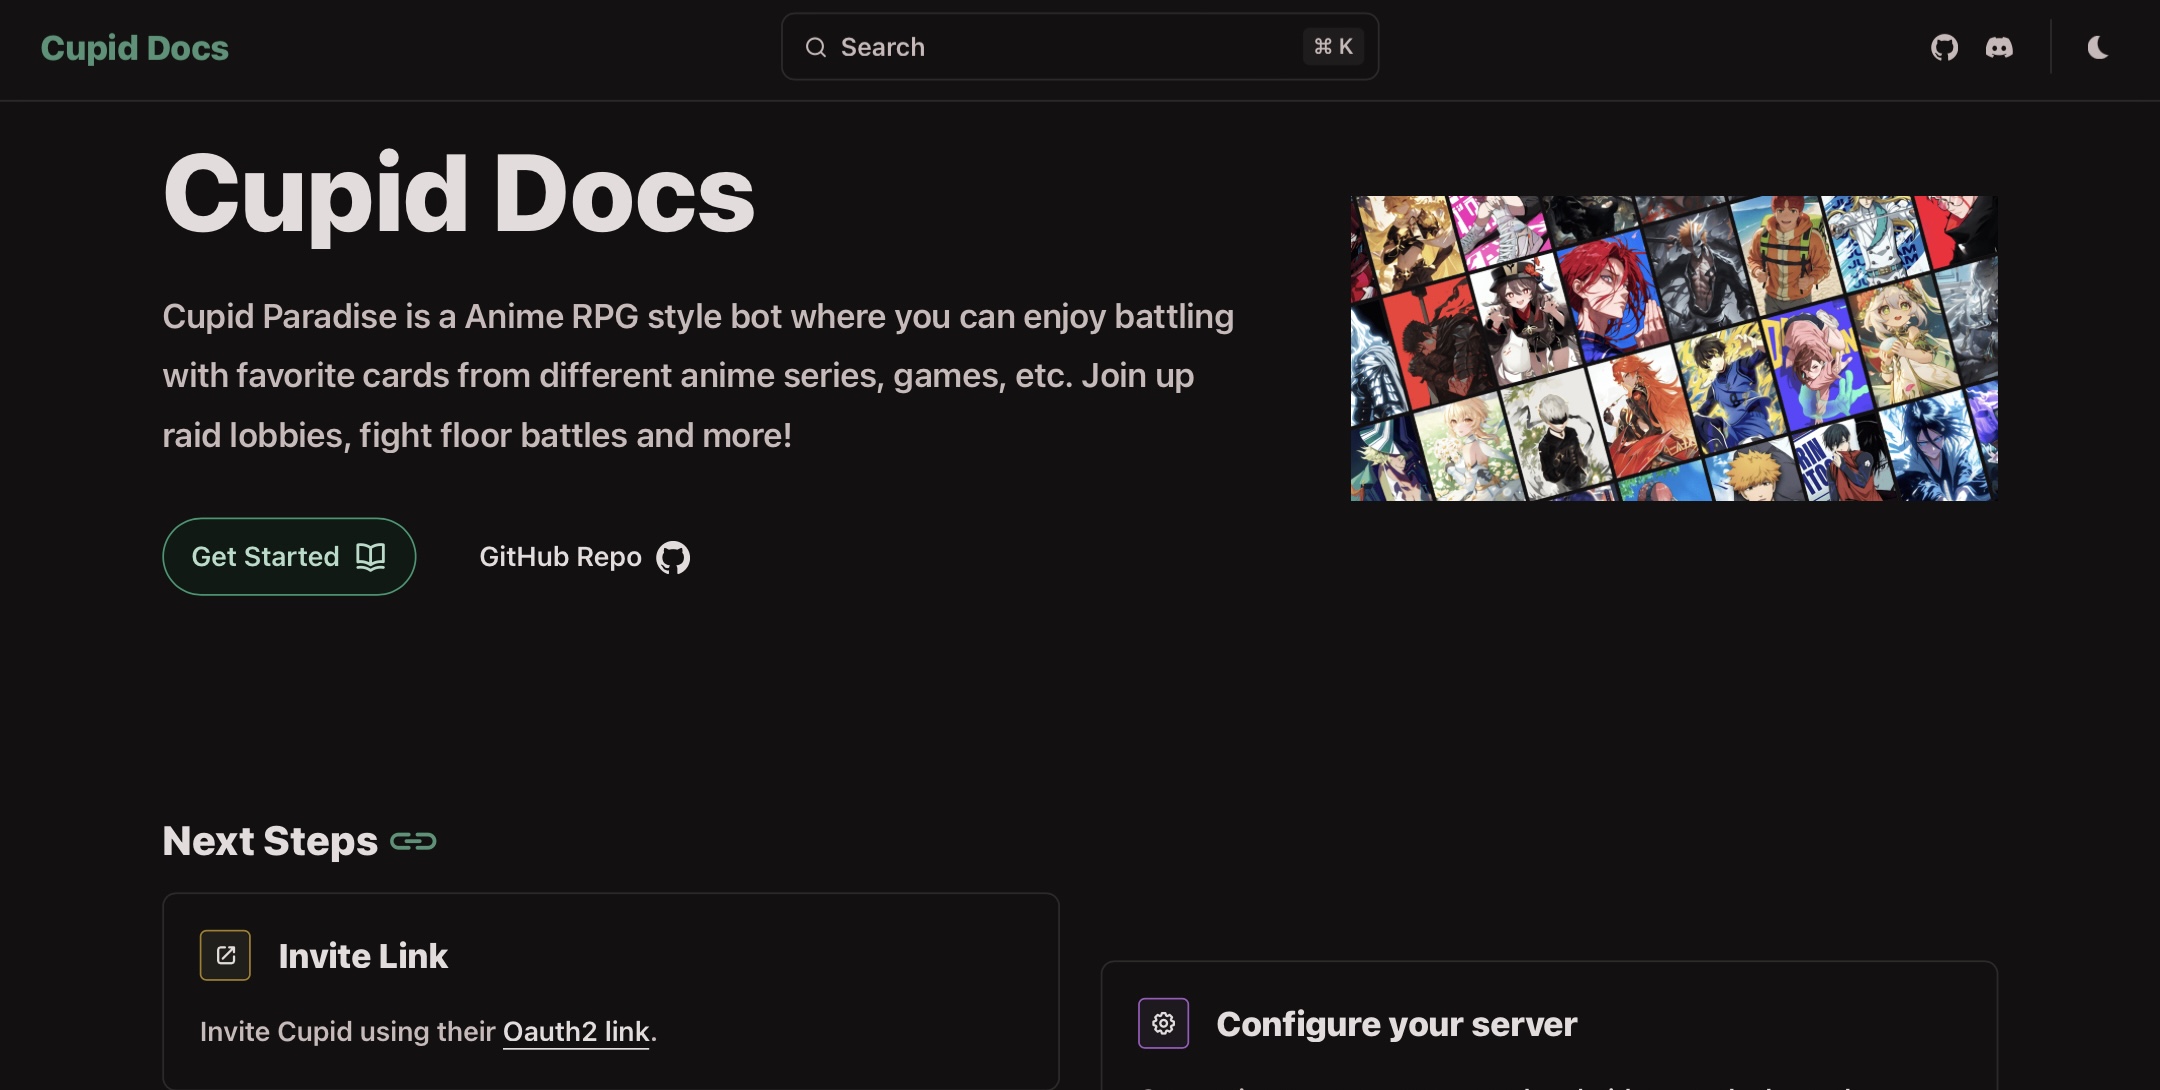The width and height of the screenshot is (2160, 1090).
Task: Click GitHub octocat icon beside GitHub Repo
Action: point(673,558)
